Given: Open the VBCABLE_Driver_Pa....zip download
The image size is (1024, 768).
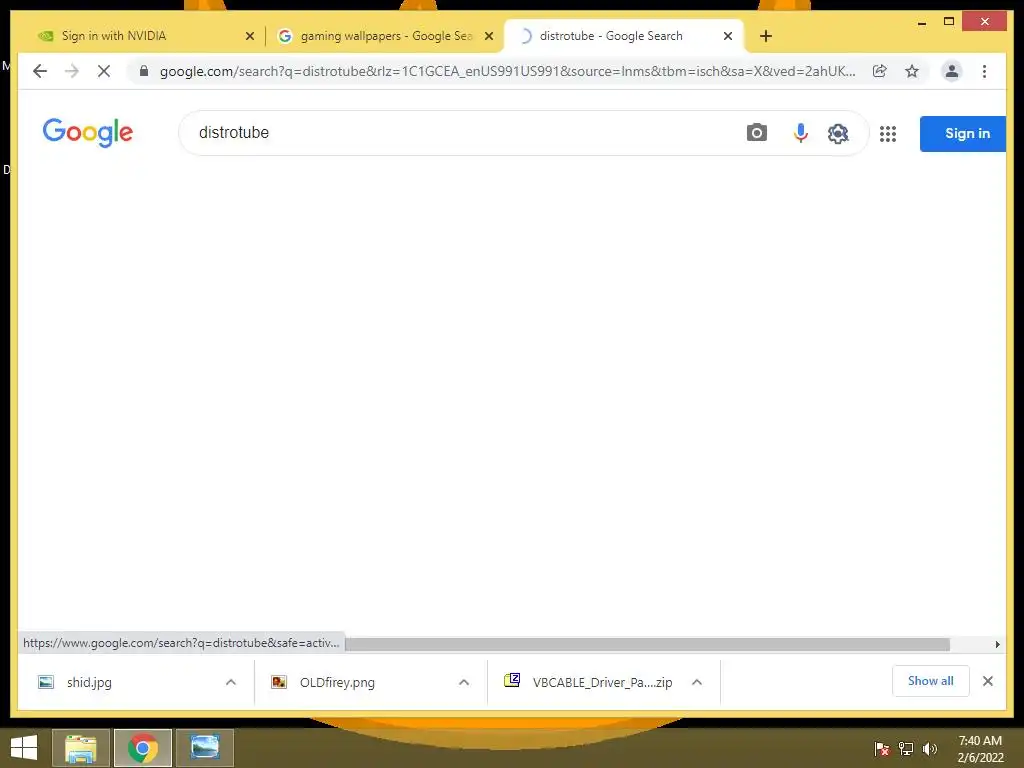Looking at the screenshot, I should pyautogui.click(x=588, y=682).
